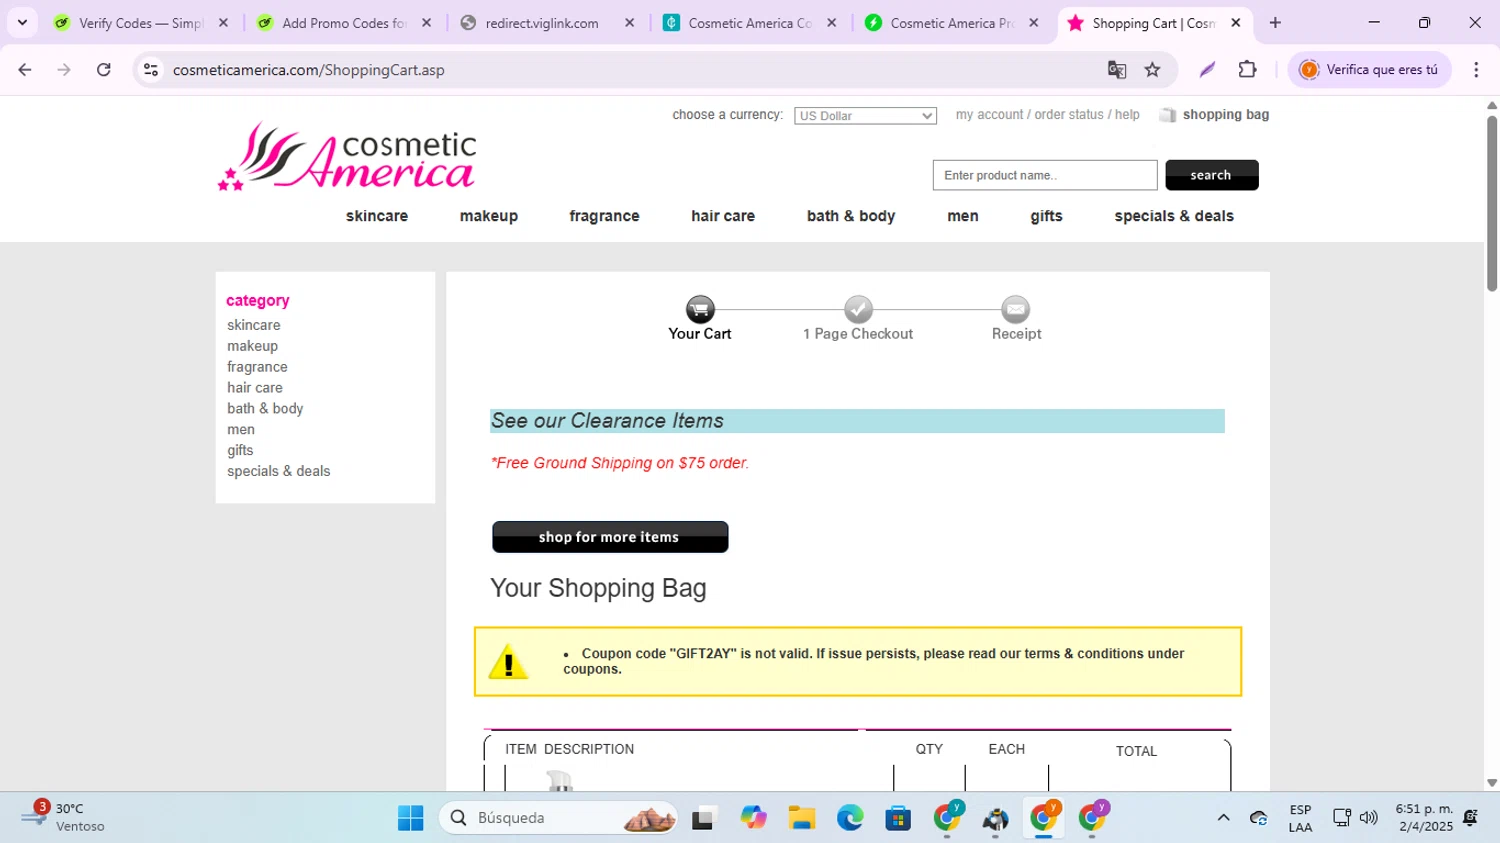Click the shopping bag icon

tap(1167, 115)
